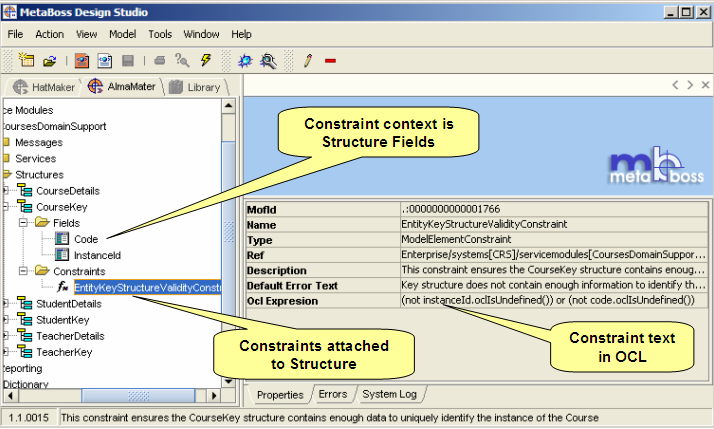714x429 pixels.
Task: Click the TeacherKey structure icon
Action: point(25,352)
